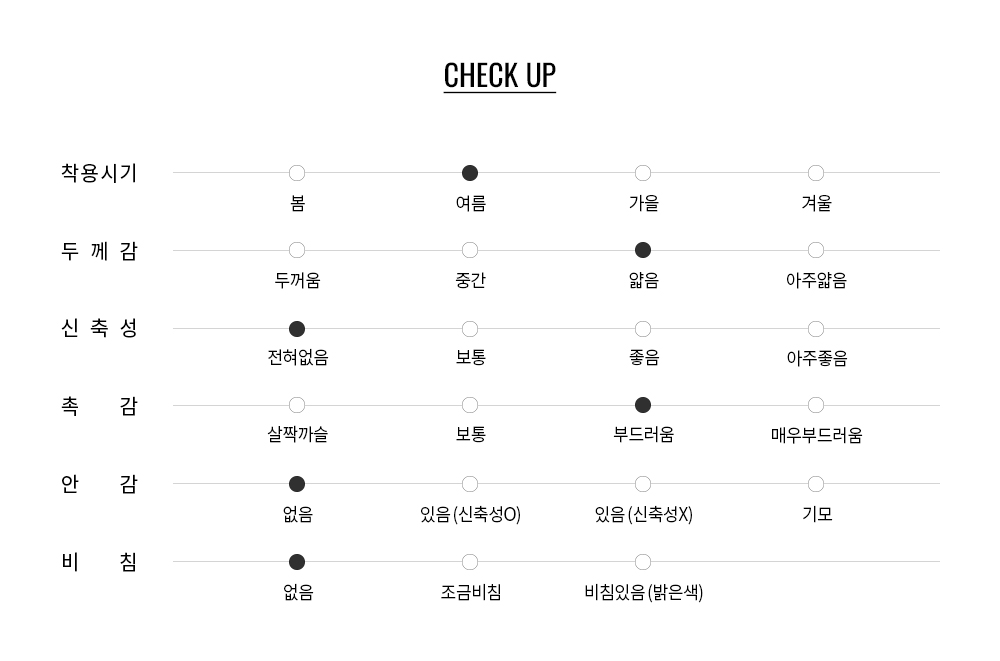Select the 살짝까슬 texture circle
This screenshot has width=1000, height=661.
tap(297, 405)
